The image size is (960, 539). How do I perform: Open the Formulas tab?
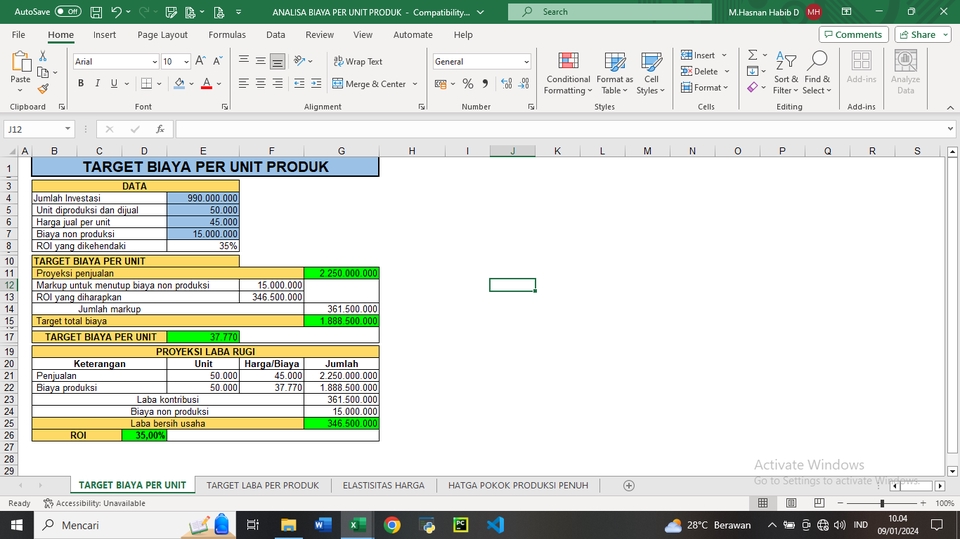click(227, 35)
